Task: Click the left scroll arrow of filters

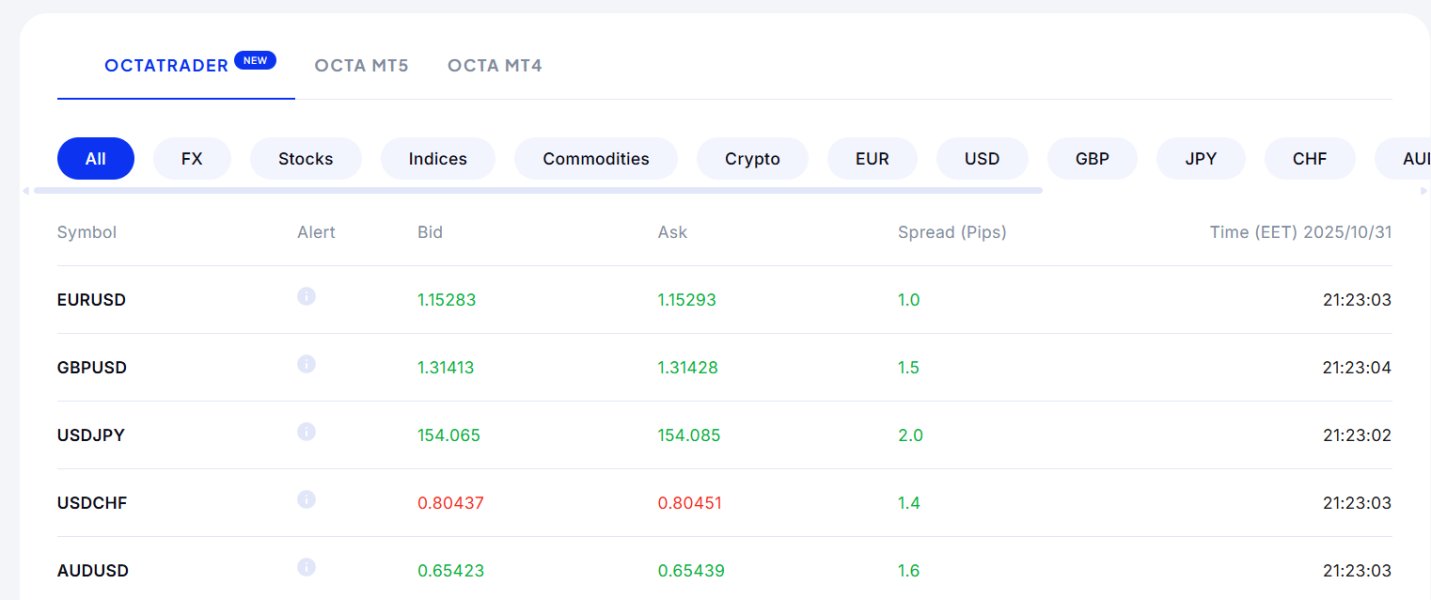Action: click(x=26, y=190)
